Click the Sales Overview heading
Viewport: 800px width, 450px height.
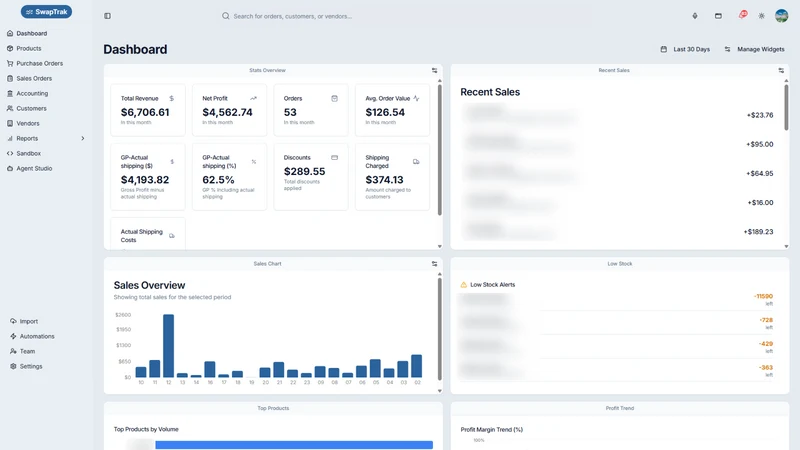tap(149, 285)
